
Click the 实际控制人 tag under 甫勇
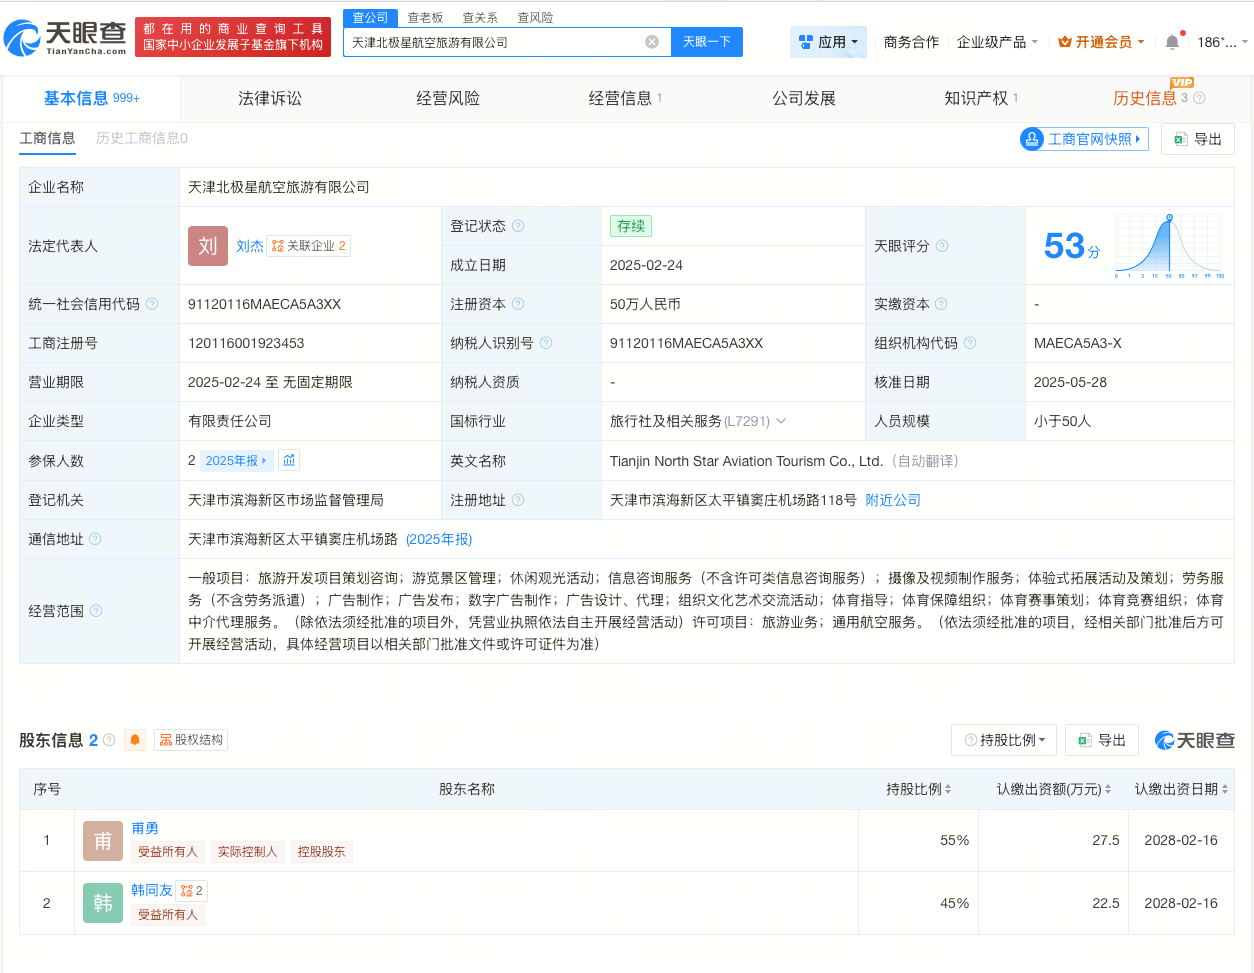[x=247, y=852]
